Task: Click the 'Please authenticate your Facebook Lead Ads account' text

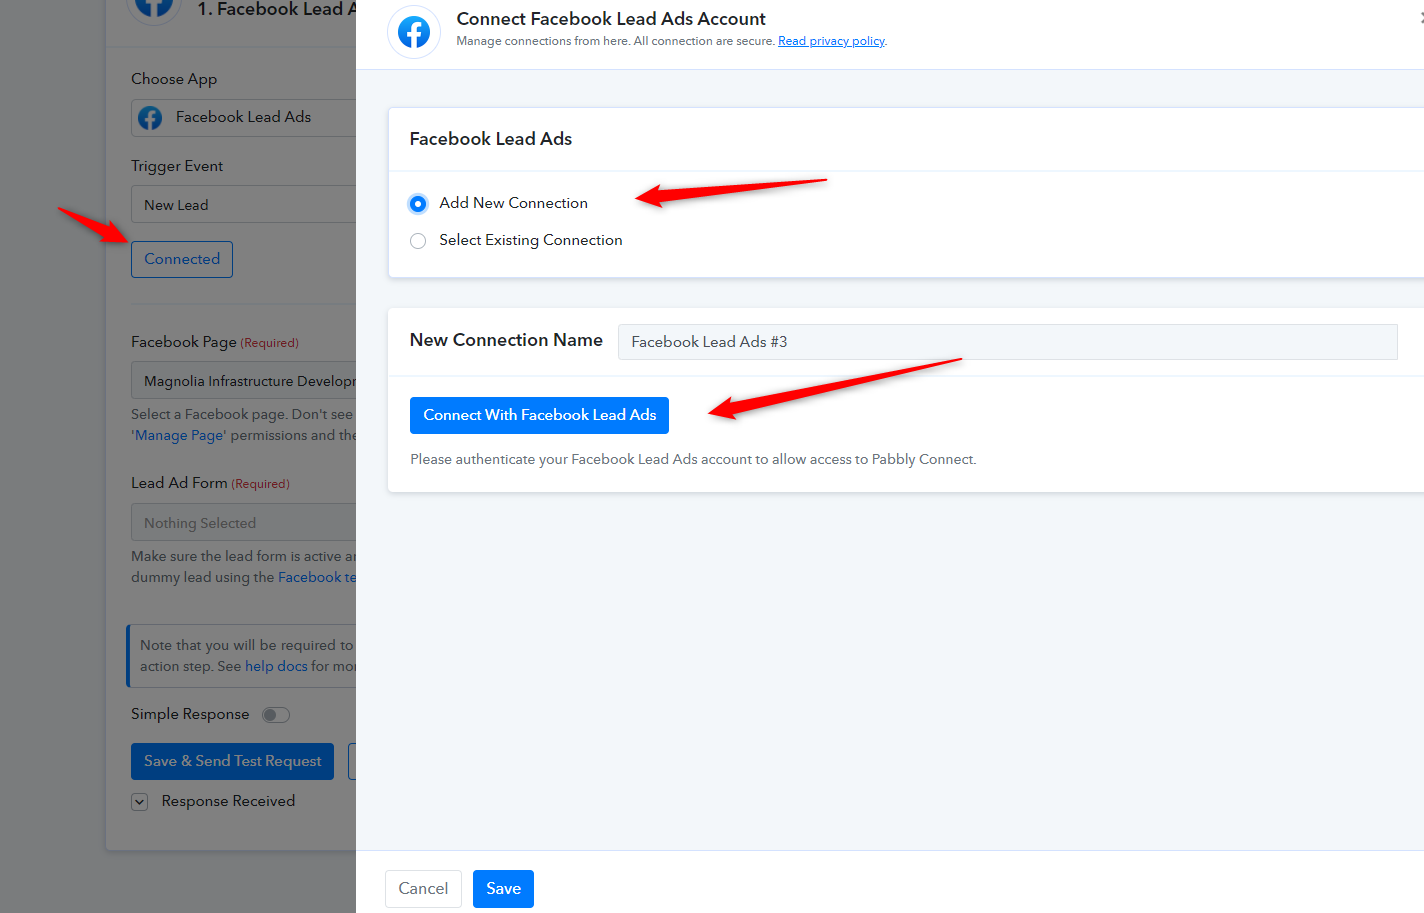Action: click(x=693, y=460)
